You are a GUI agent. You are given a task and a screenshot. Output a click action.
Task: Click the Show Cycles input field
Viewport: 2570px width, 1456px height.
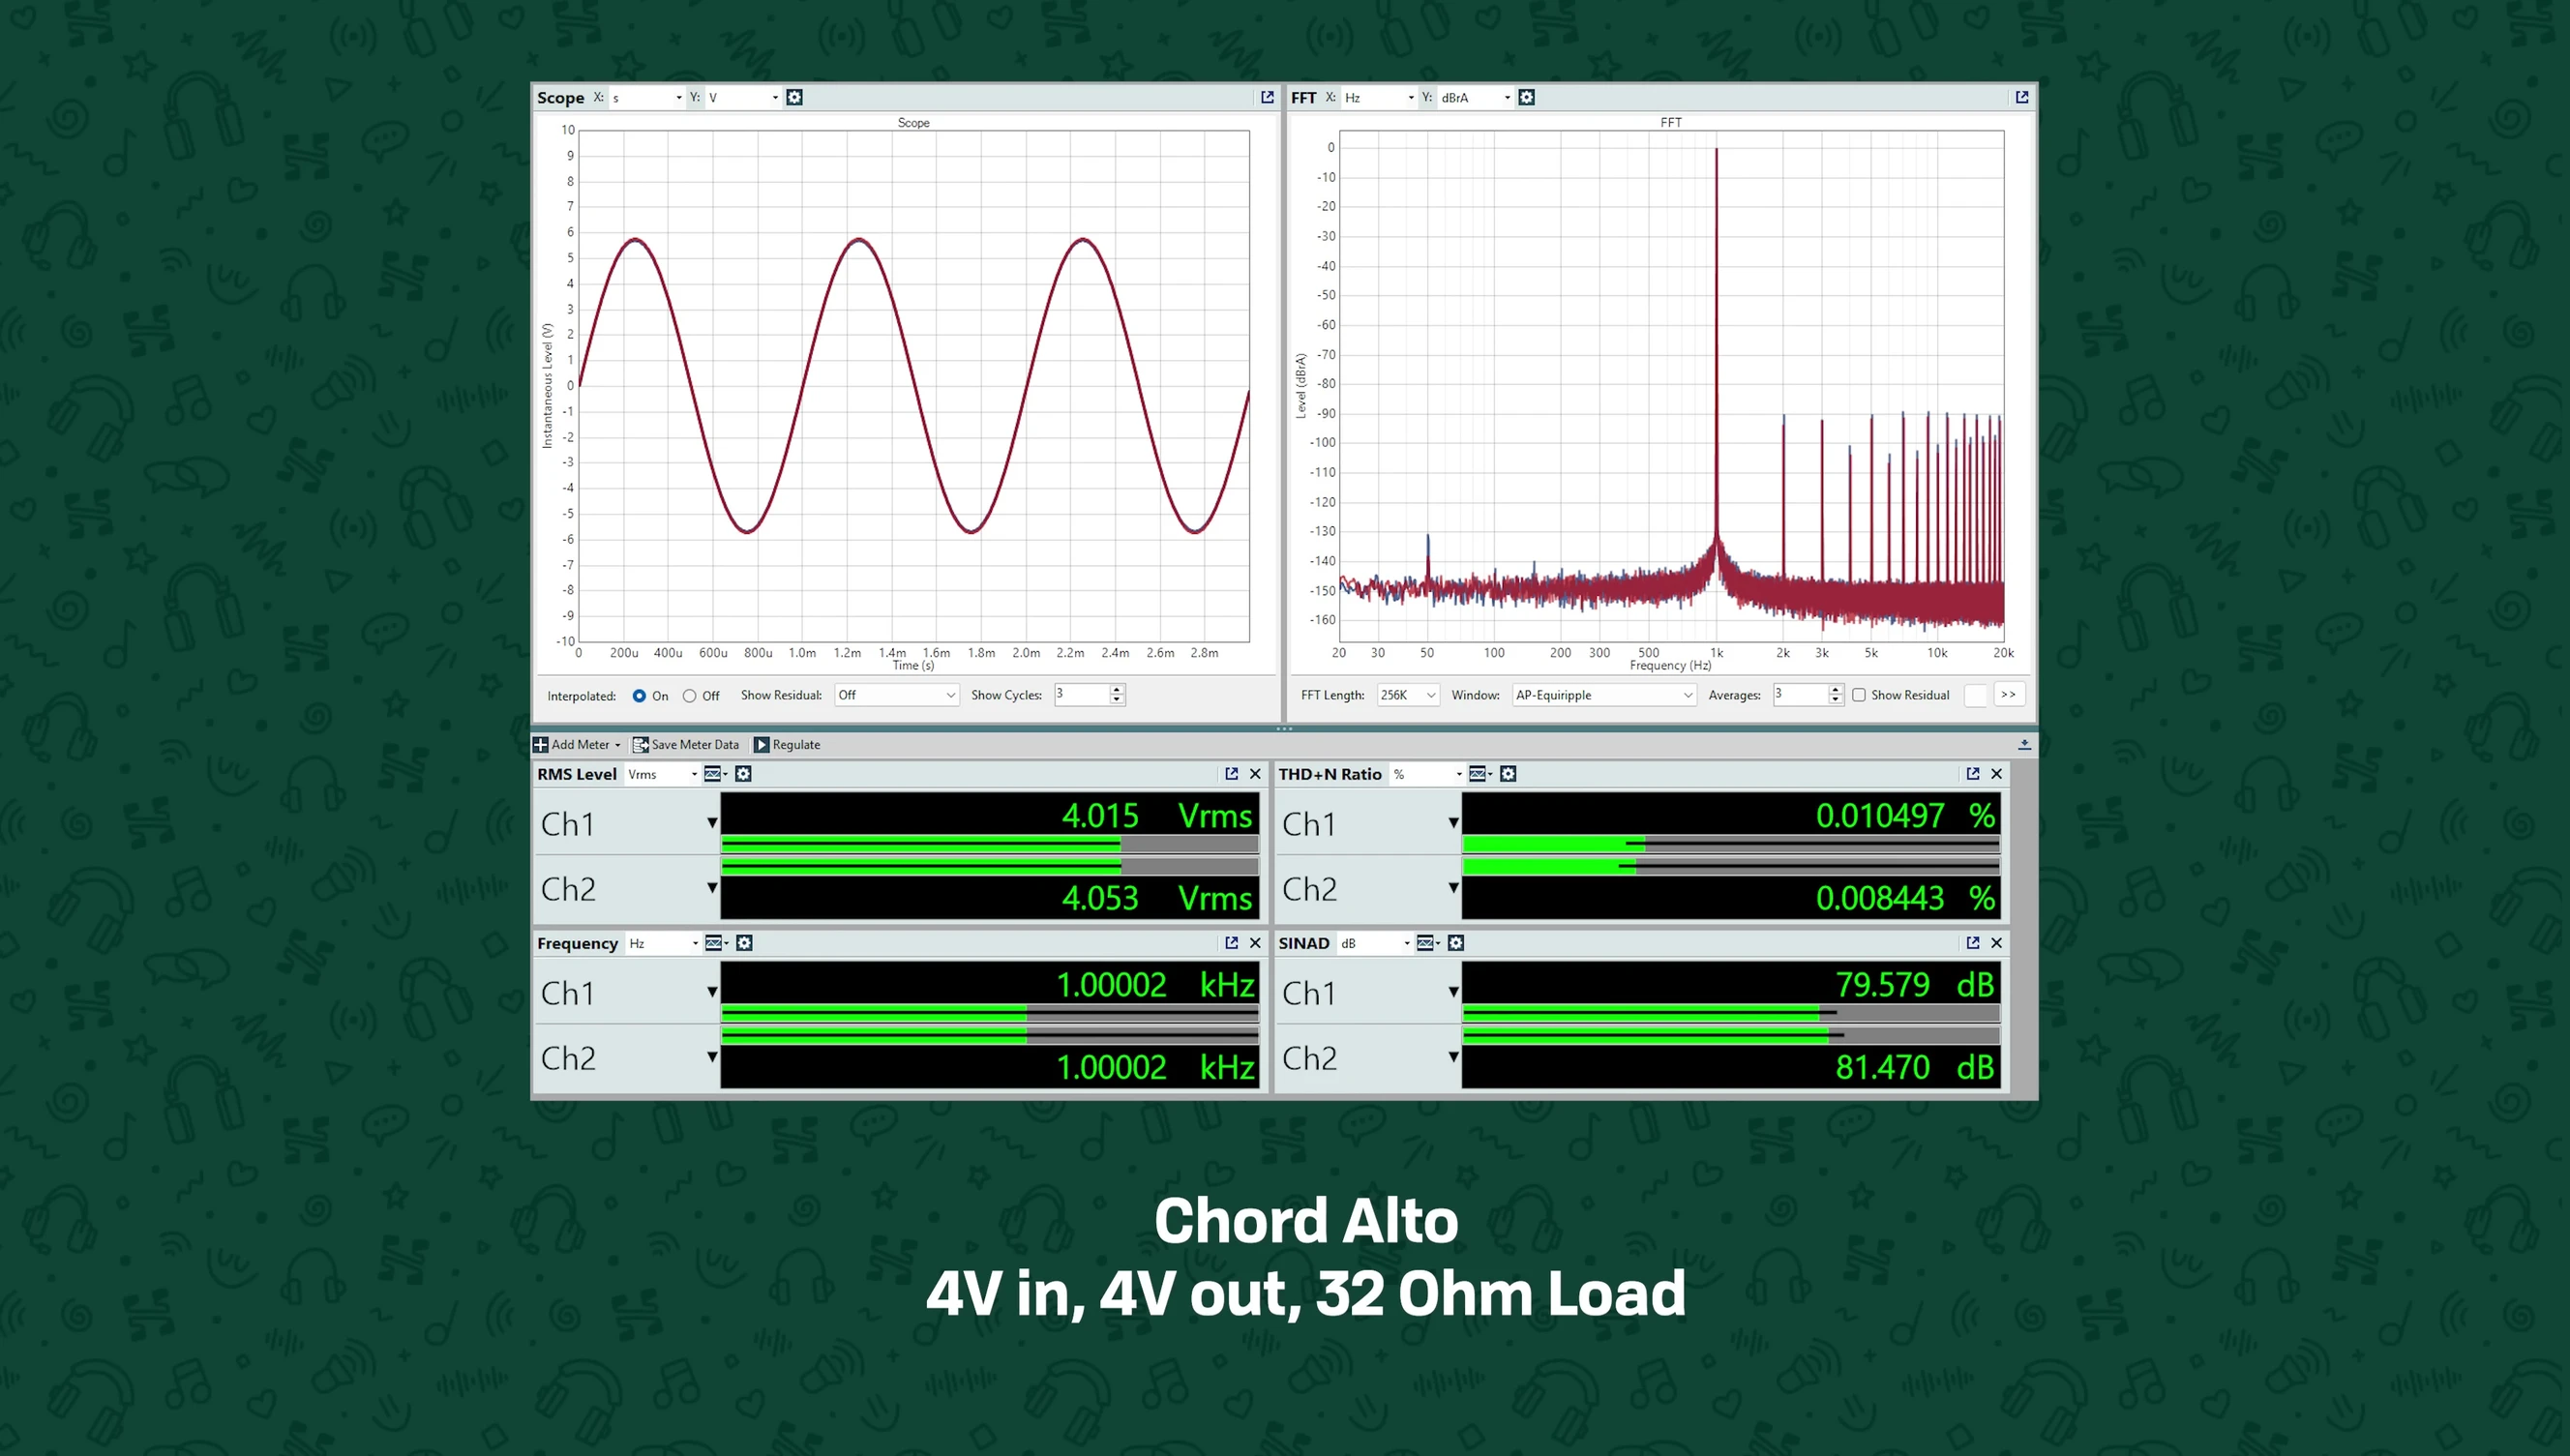tap(1082, 695)
